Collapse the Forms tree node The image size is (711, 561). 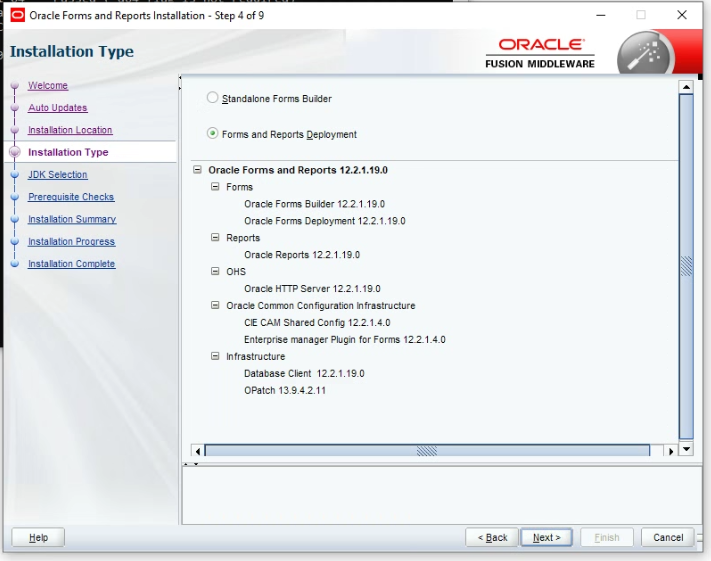[215, 186]
